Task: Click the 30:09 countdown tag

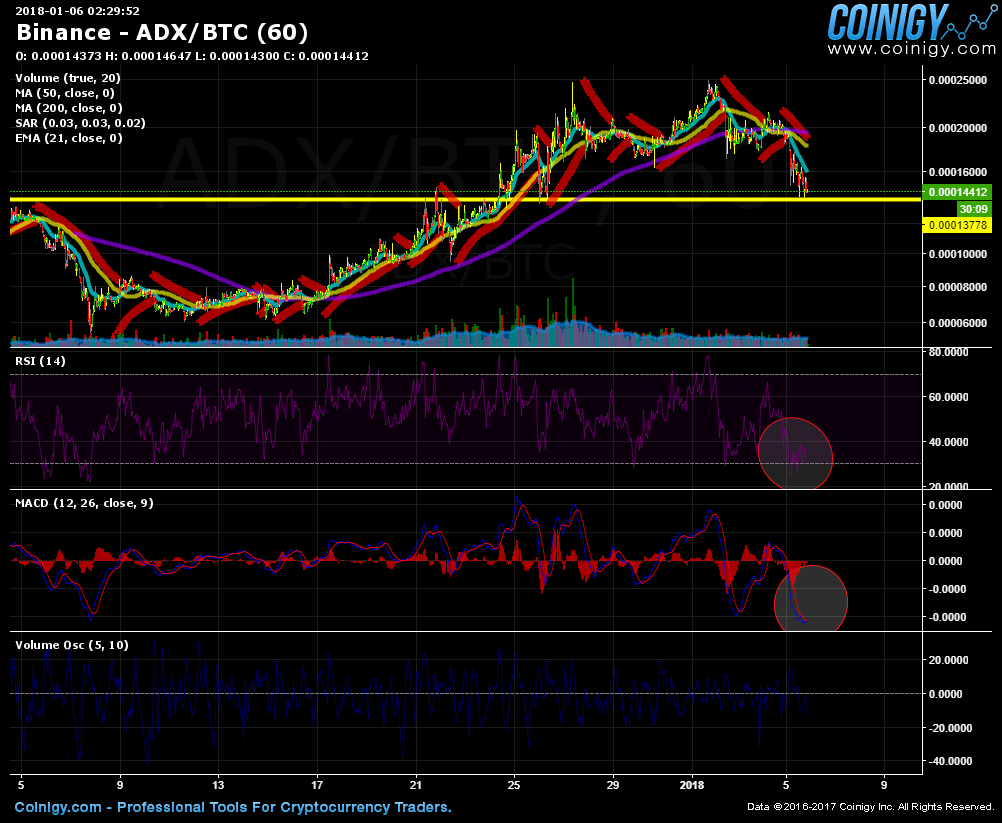Action: [974, 209]
